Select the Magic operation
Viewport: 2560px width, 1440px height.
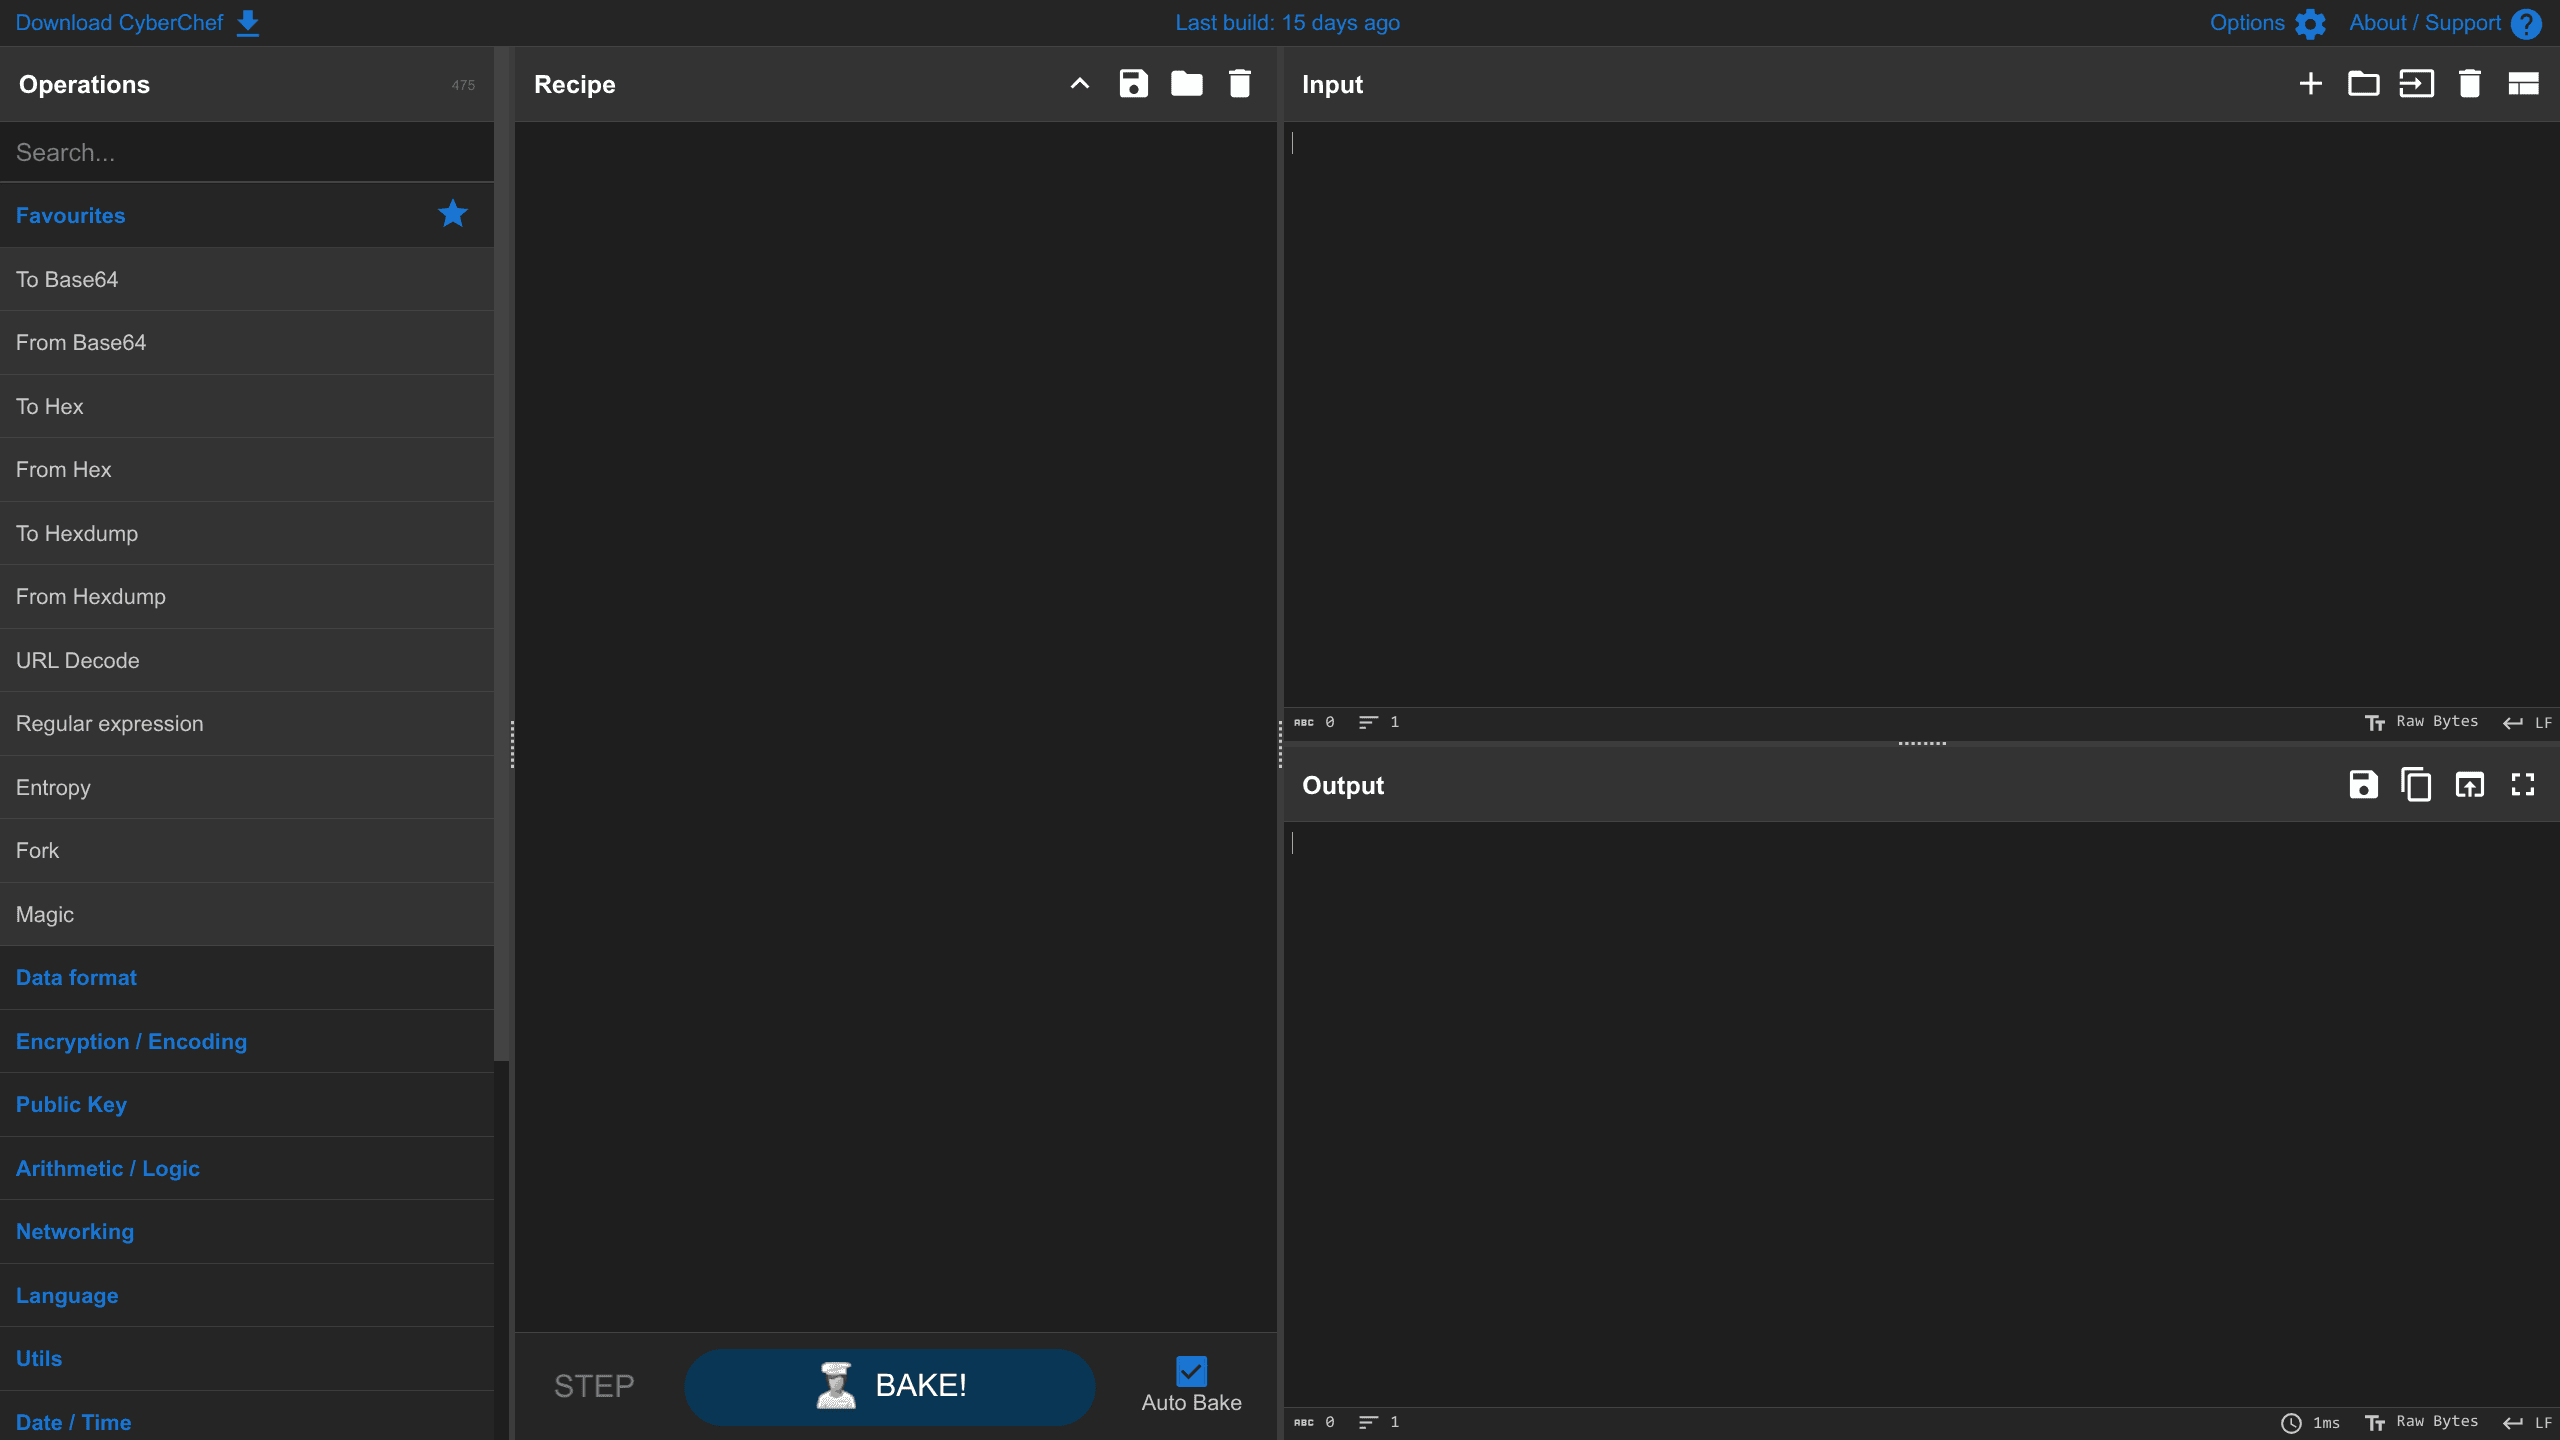(x=247, y=915)
